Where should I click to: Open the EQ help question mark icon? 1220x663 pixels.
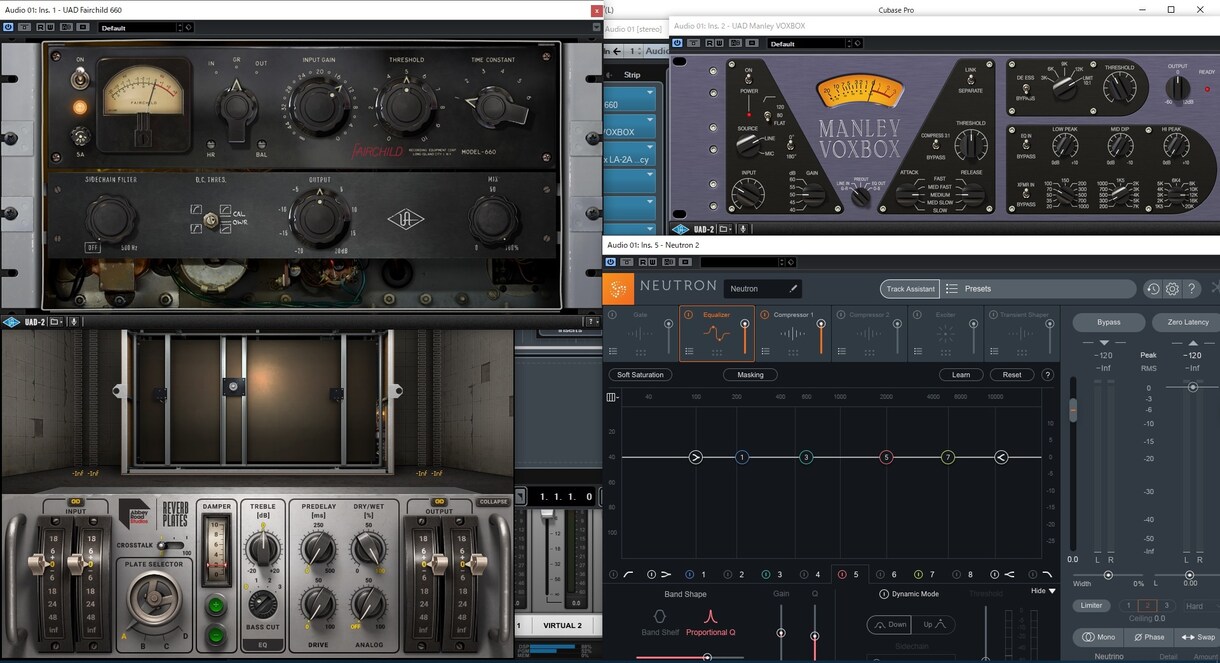pyautogui.click(x=1048, y=375)
